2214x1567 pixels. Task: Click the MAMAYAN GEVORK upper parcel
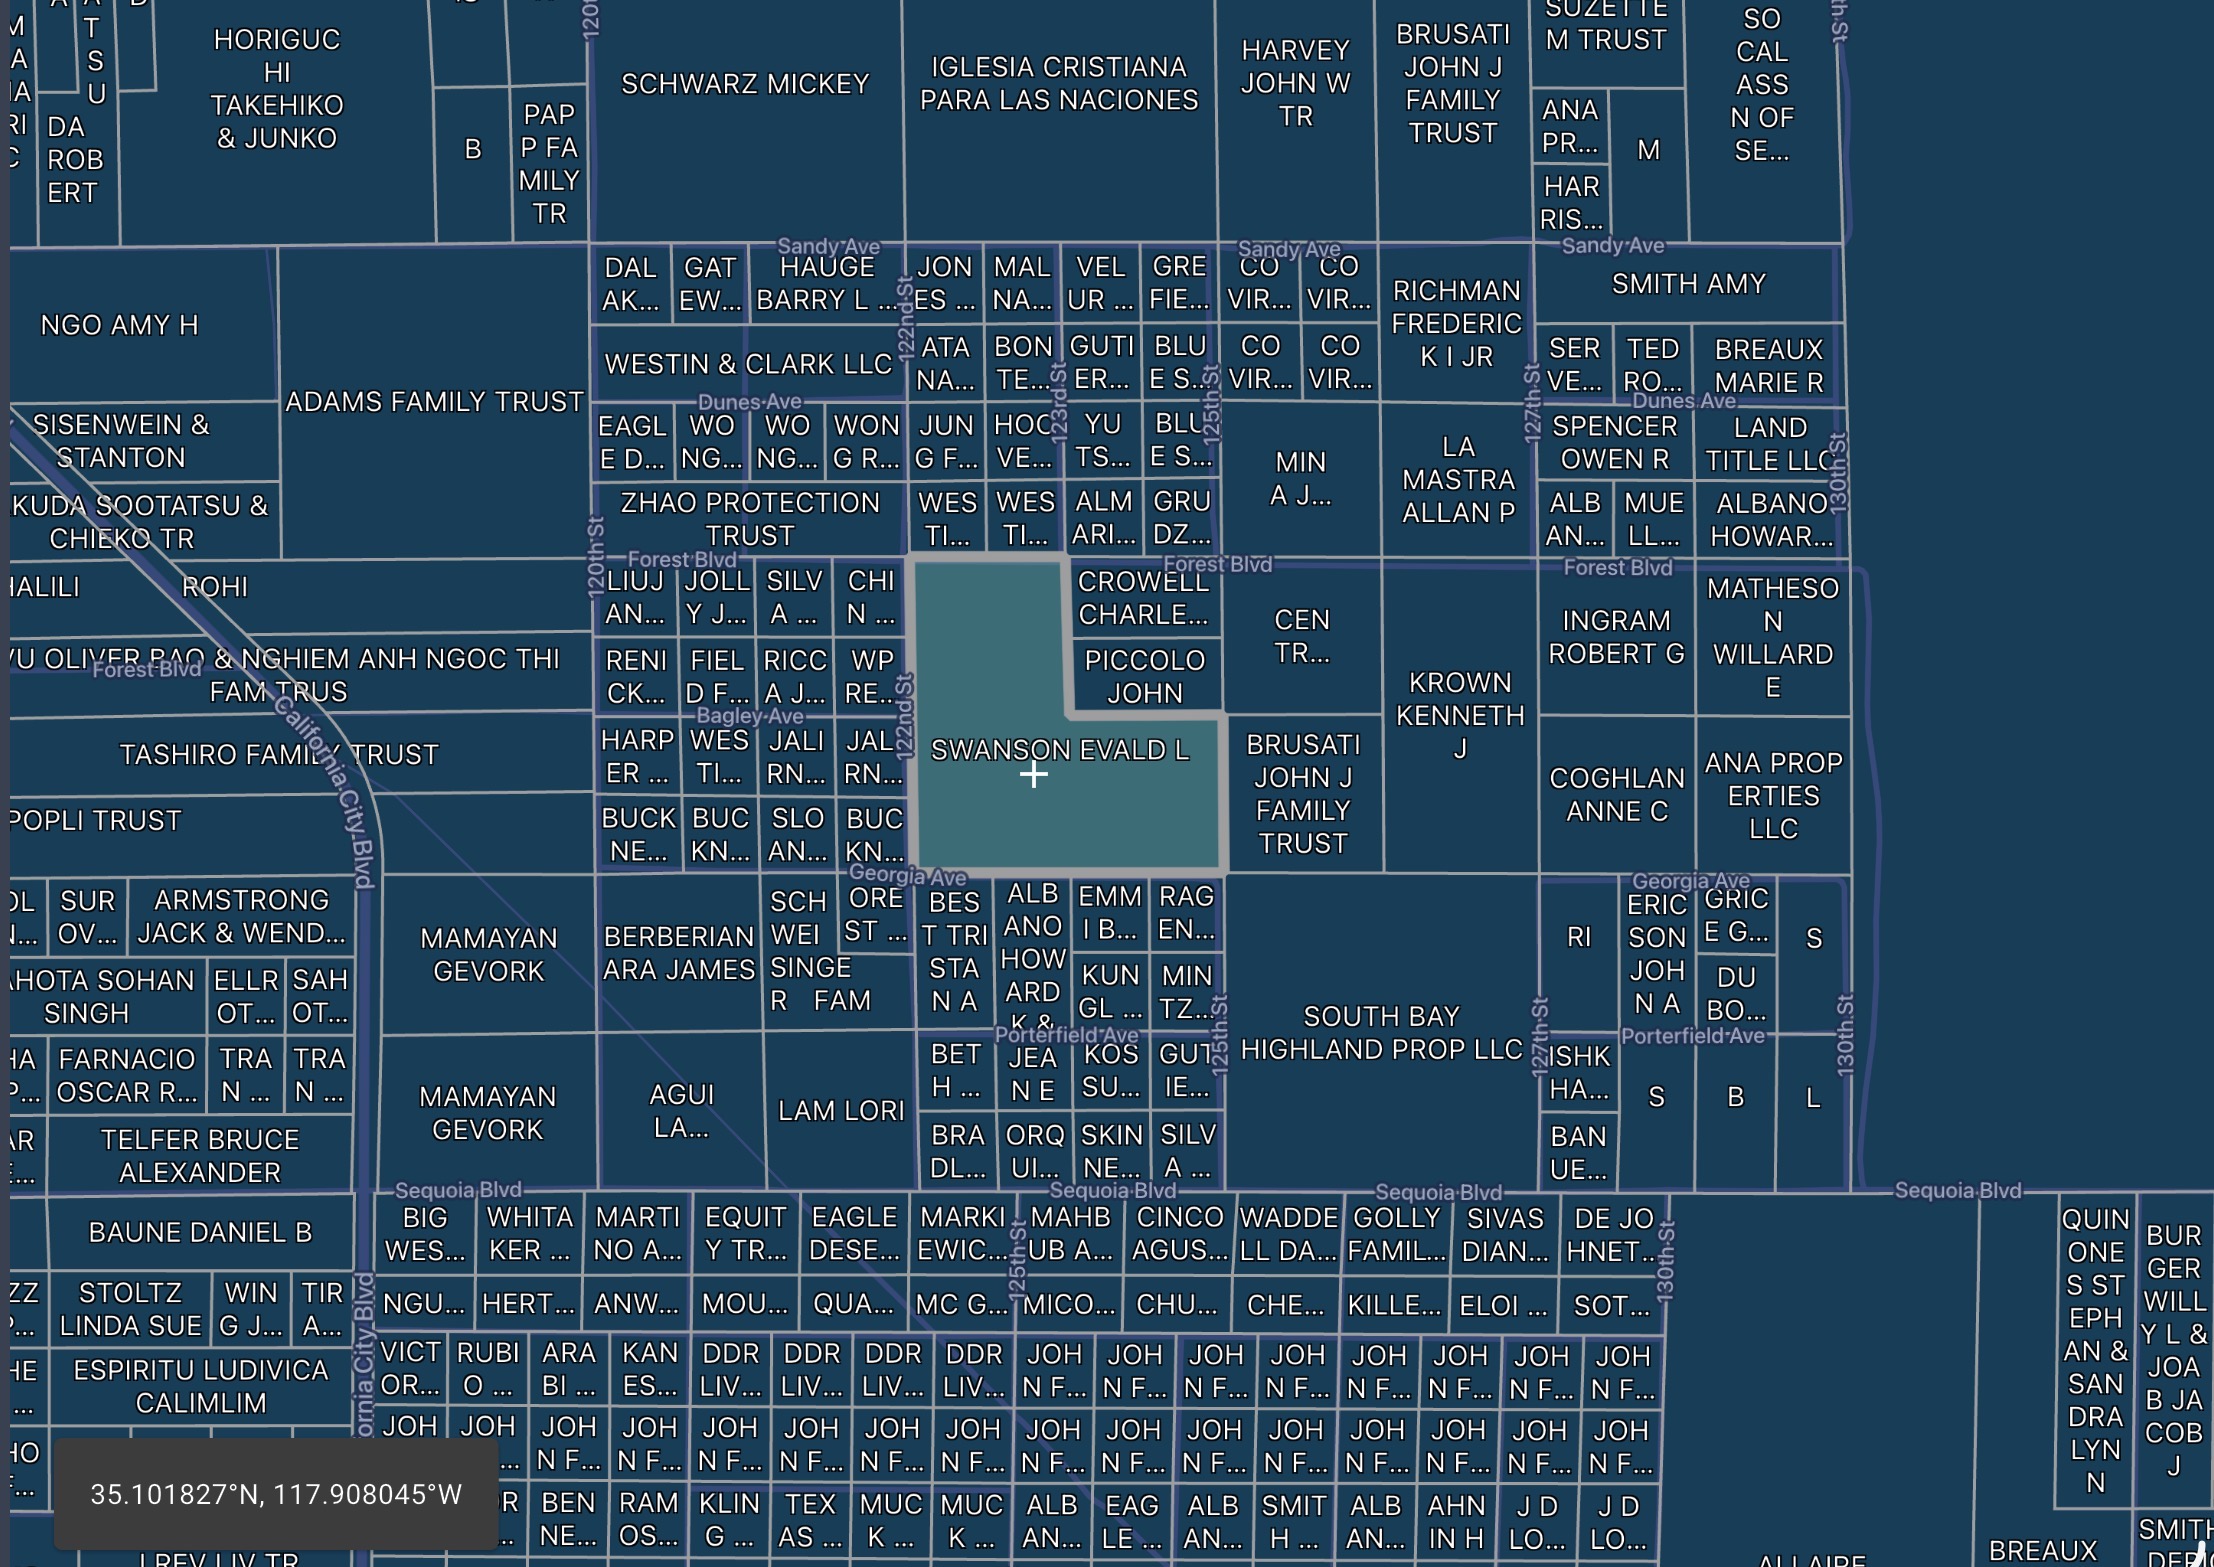pos(488,955)
